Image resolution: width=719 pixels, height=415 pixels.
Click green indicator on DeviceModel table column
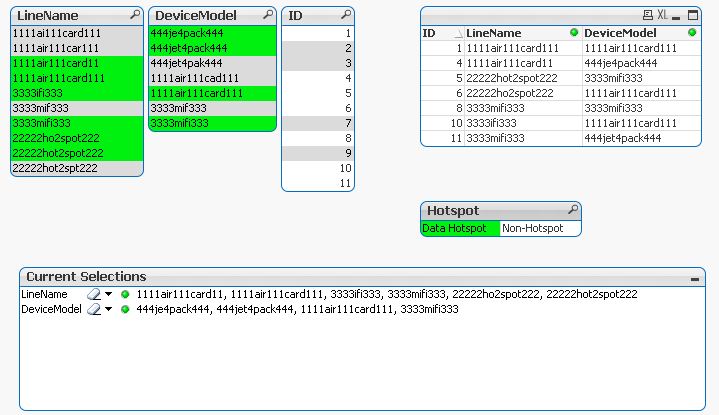[x=692, y=32]
